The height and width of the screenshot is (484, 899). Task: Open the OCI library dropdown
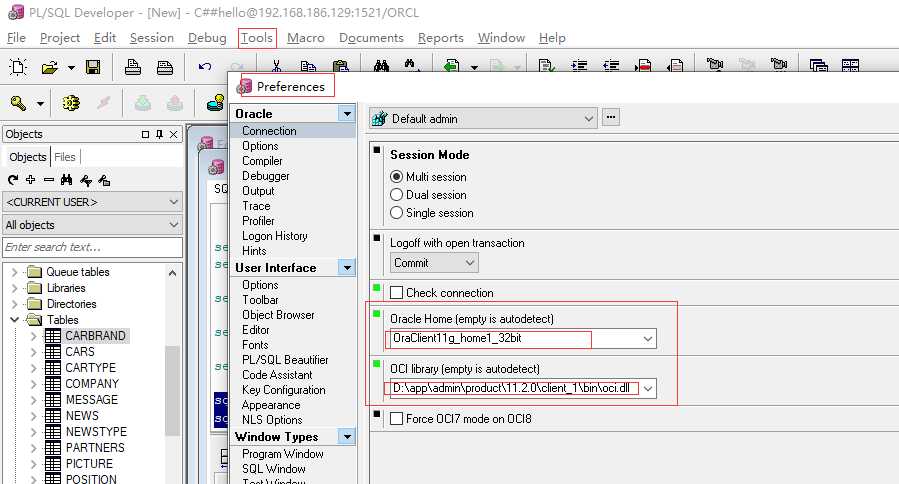coord(648,388)
